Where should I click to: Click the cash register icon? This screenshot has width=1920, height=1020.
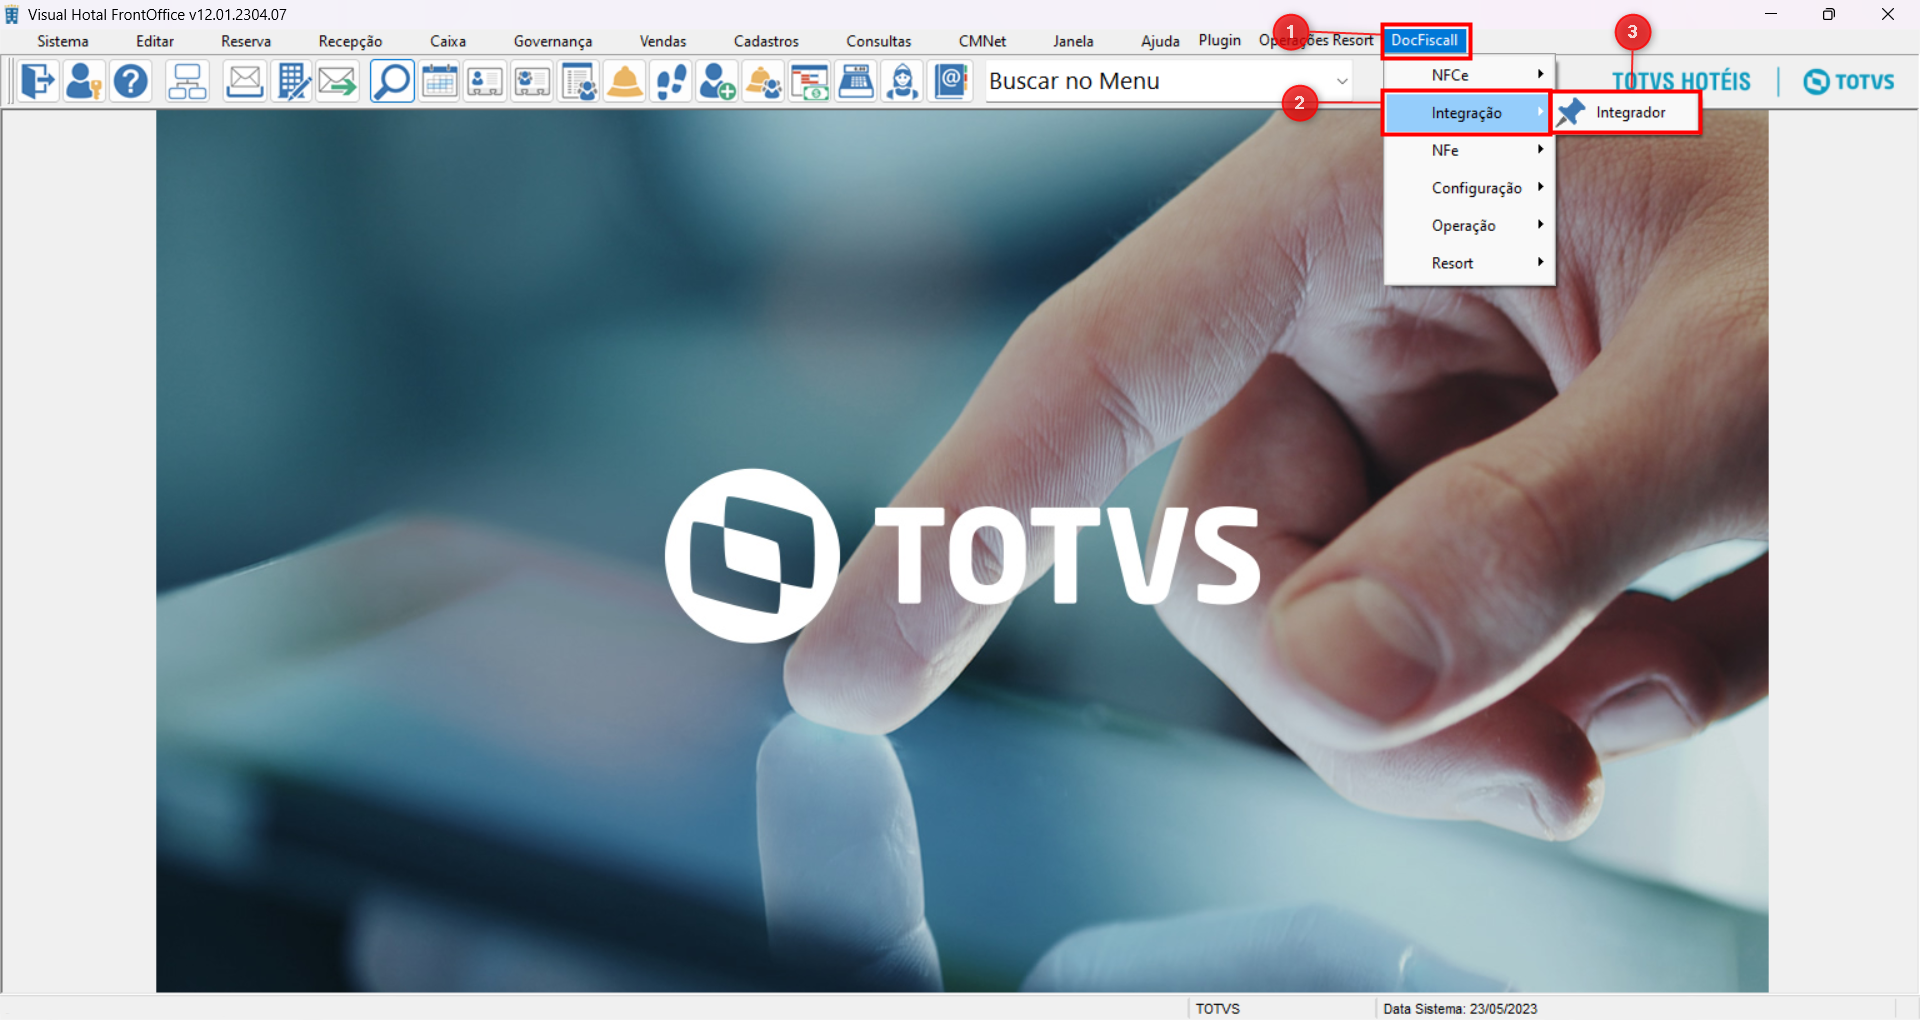(x=856, y=81)
